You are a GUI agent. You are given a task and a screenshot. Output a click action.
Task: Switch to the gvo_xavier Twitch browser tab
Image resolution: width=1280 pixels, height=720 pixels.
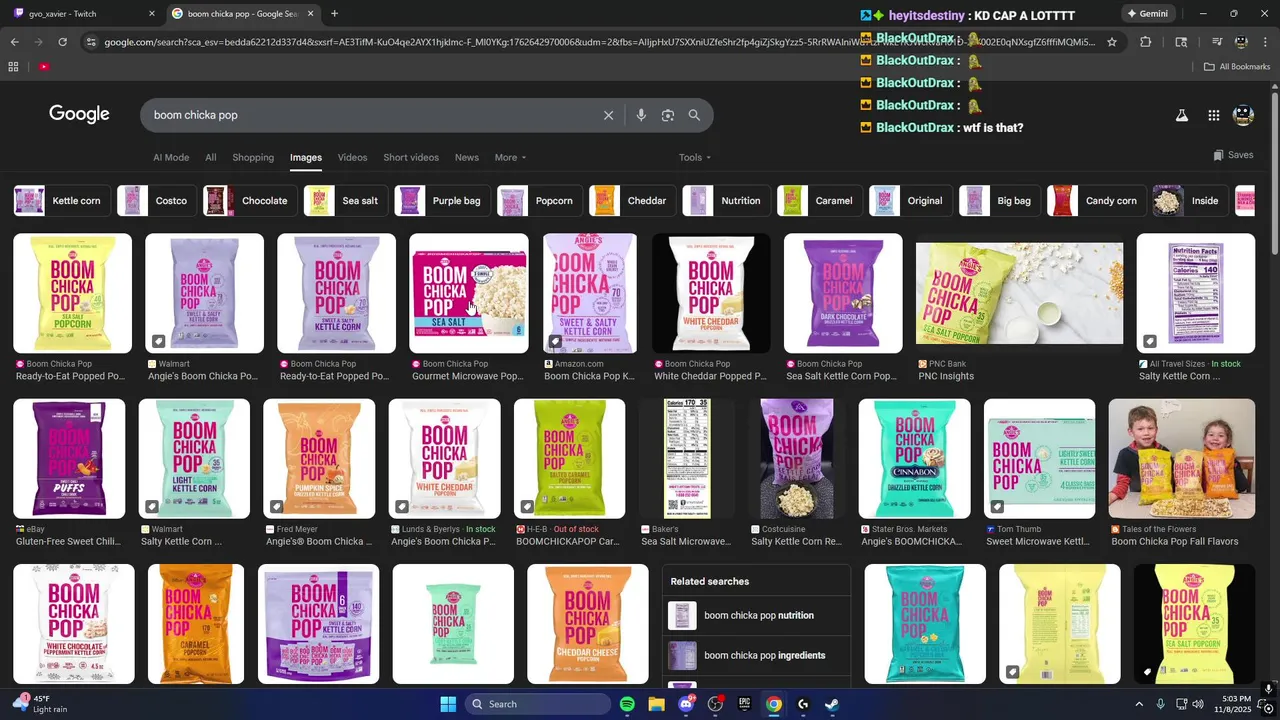(82, 14)
